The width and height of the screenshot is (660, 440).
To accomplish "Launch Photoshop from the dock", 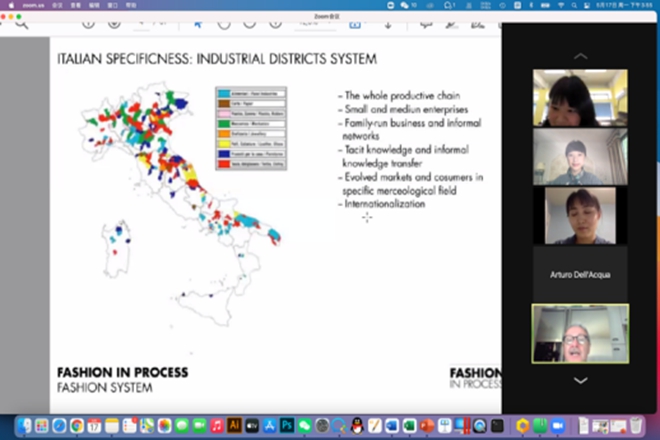I will click(286, 426).
